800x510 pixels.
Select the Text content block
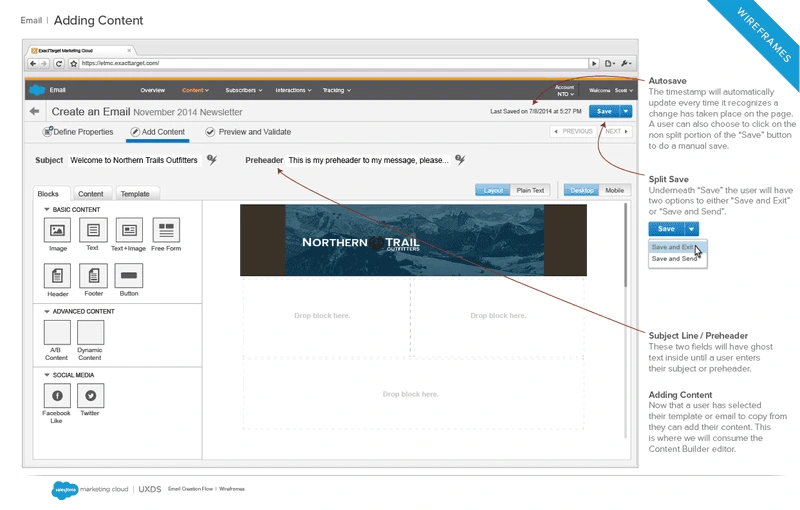coord(93,230)
